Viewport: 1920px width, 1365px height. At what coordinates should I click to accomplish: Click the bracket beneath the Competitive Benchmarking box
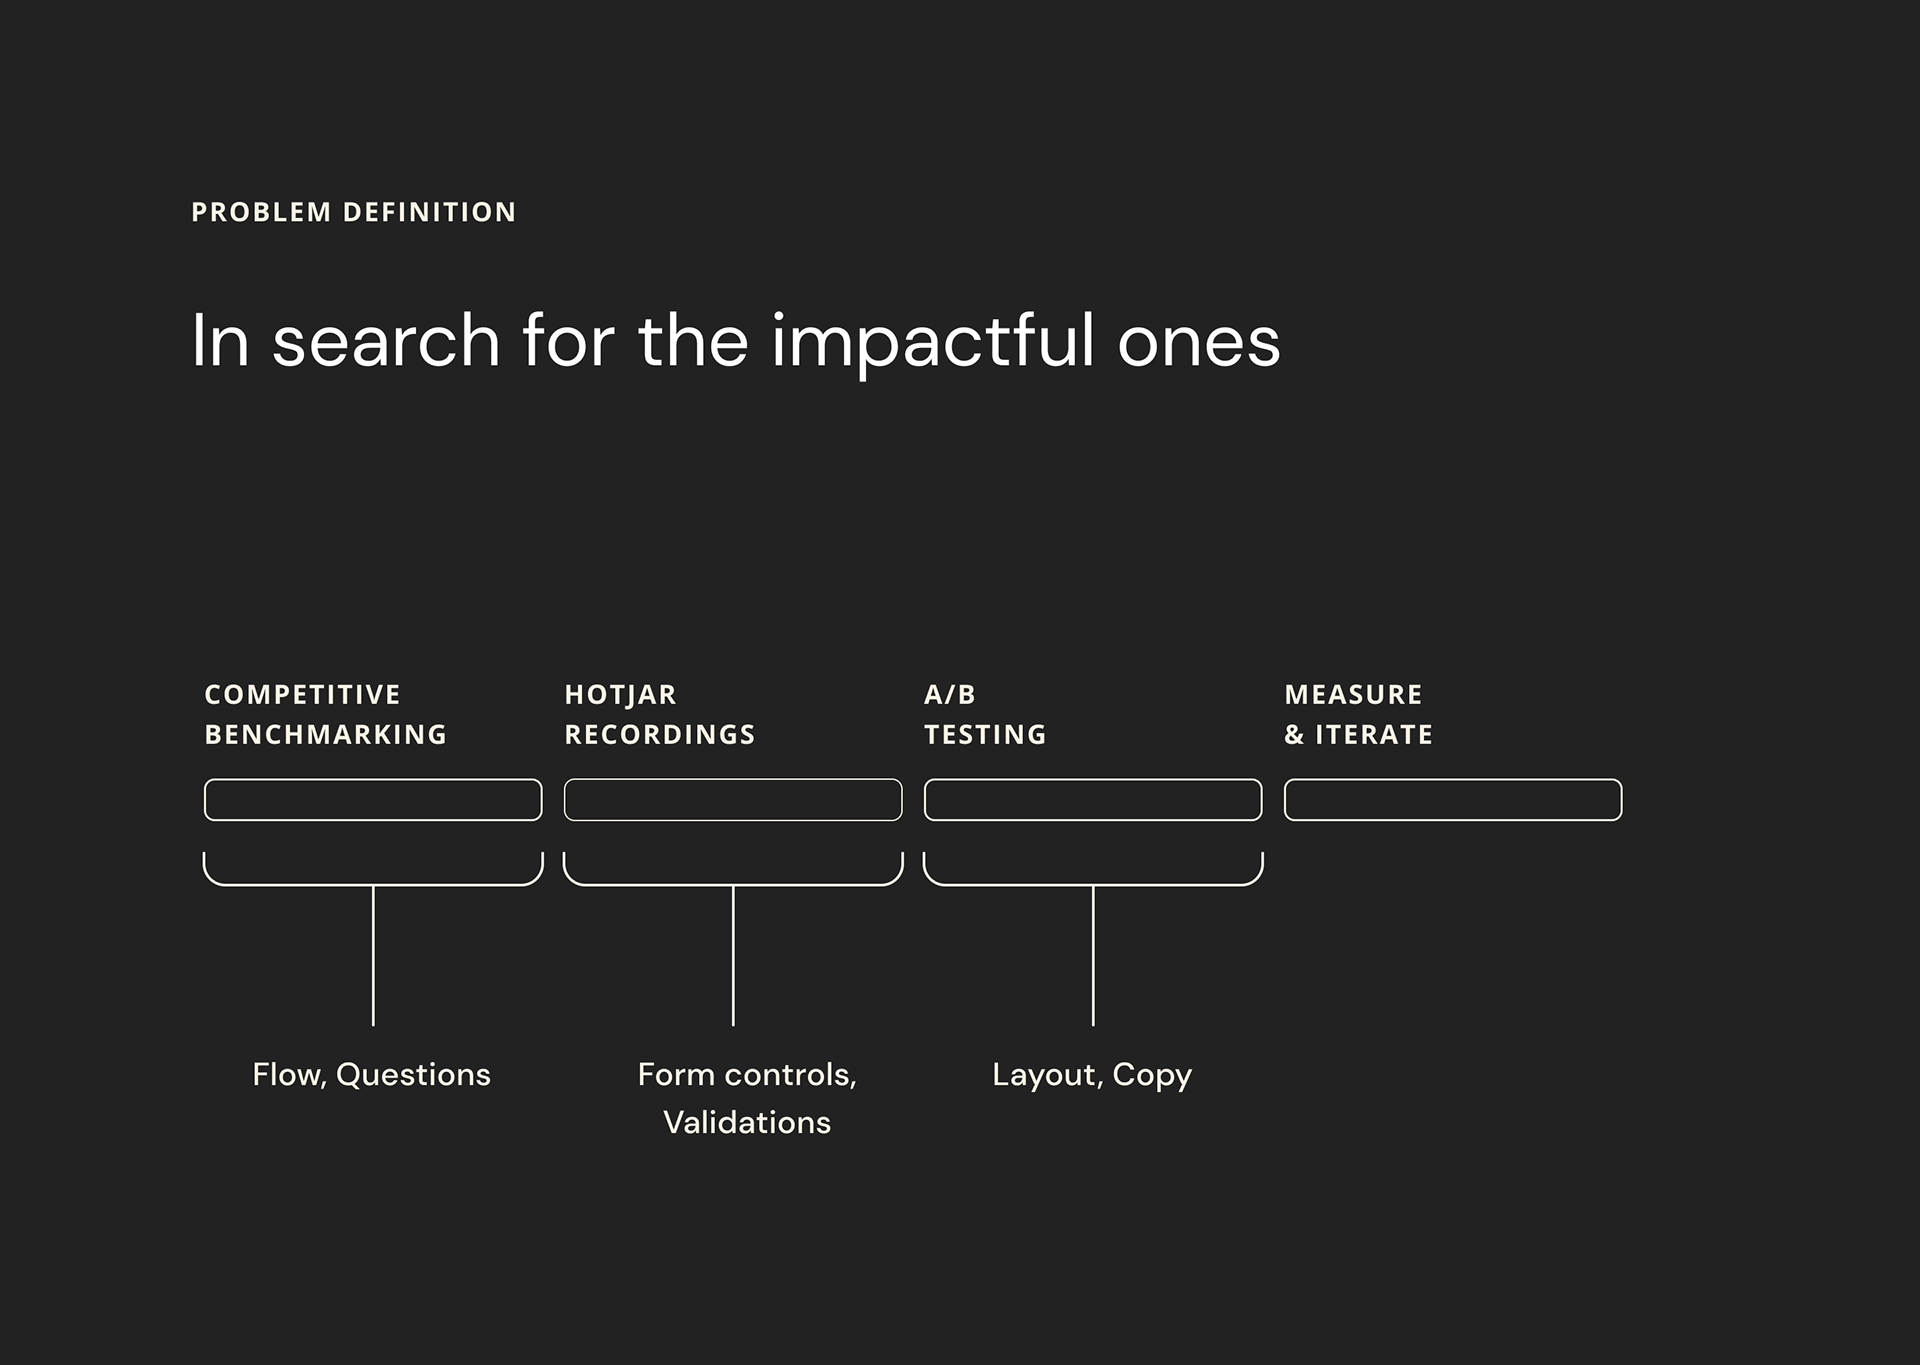click(373, 884)
